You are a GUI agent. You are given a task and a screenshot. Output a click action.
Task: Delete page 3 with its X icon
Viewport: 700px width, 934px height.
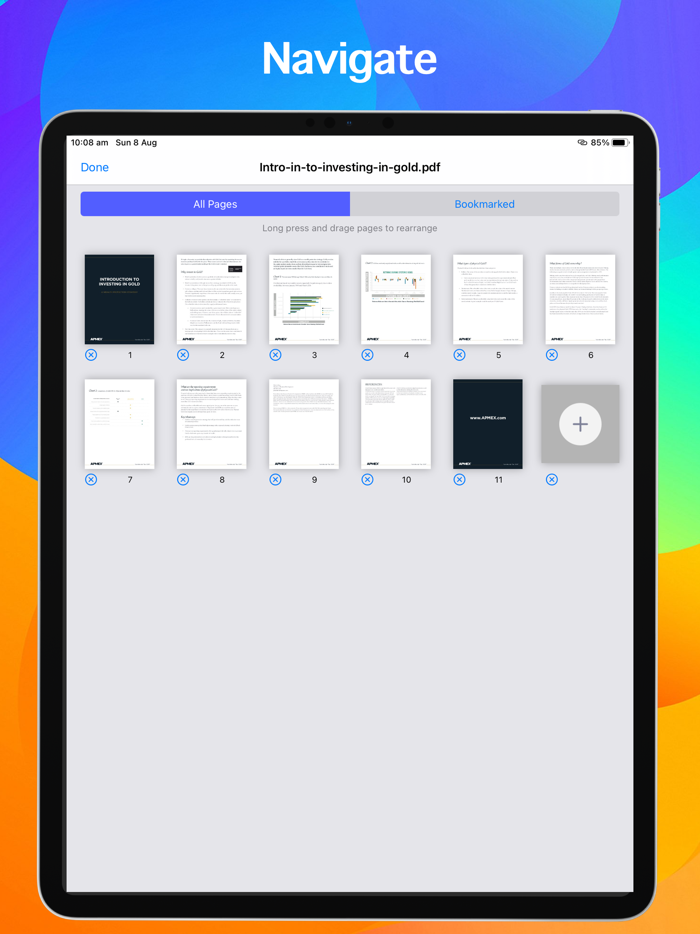pos(275,355)
